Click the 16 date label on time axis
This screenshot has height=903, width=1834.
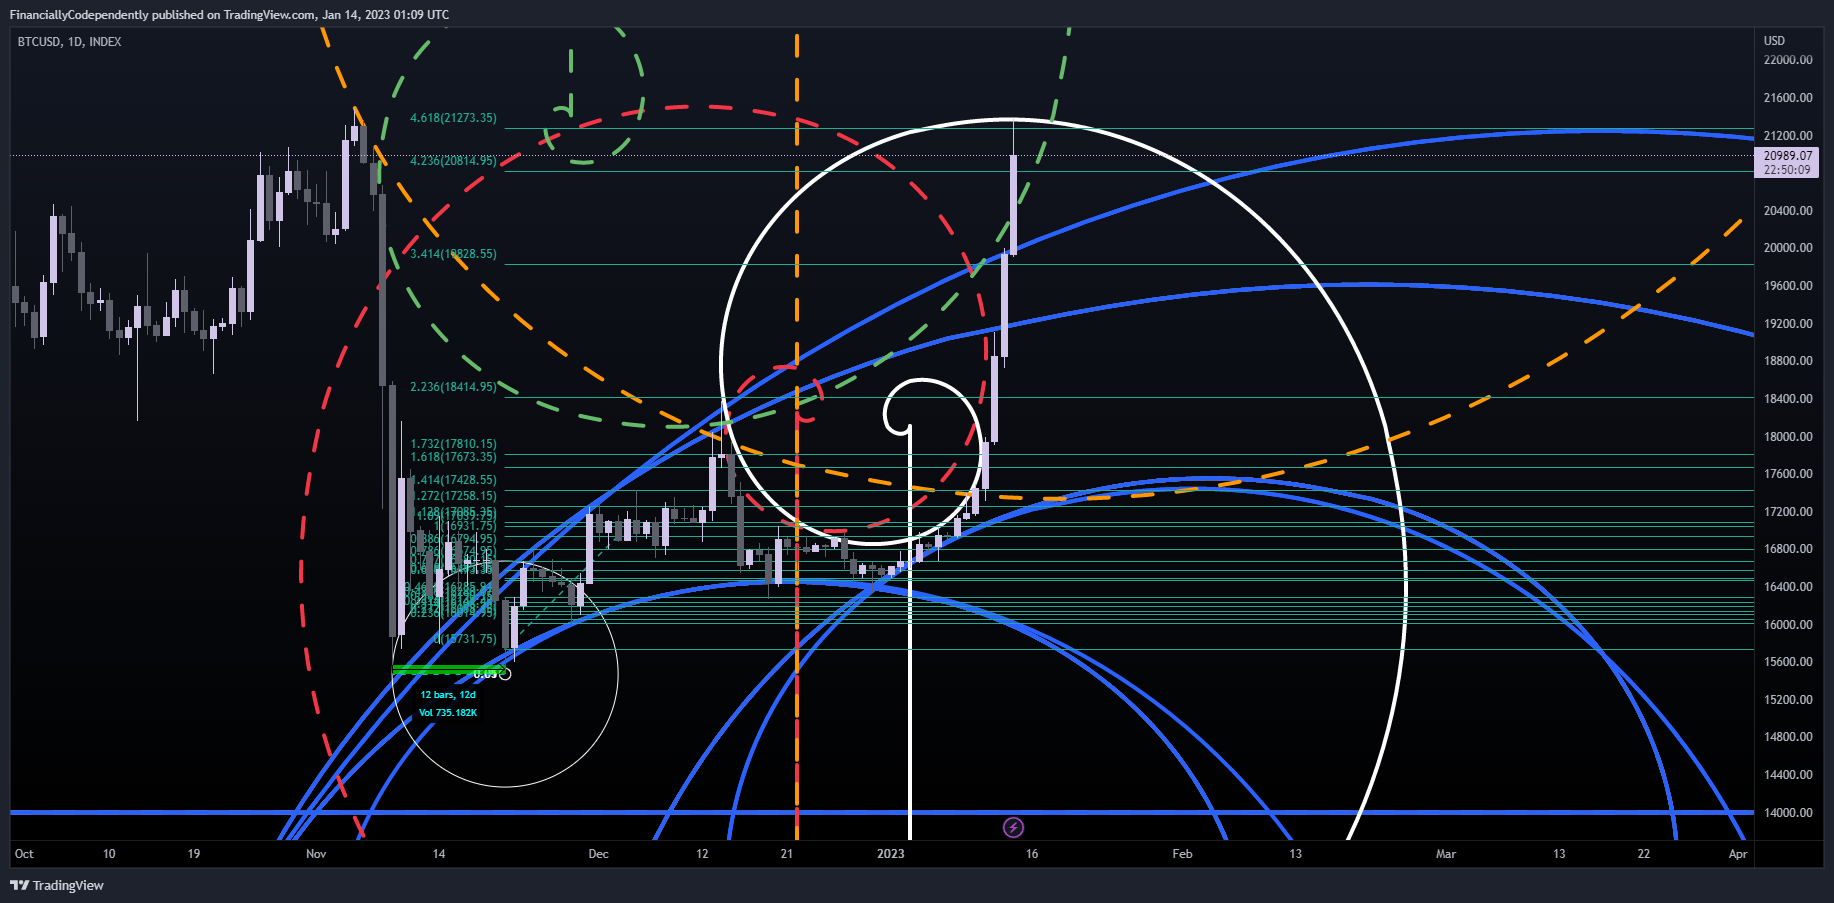click(1032, 854)
